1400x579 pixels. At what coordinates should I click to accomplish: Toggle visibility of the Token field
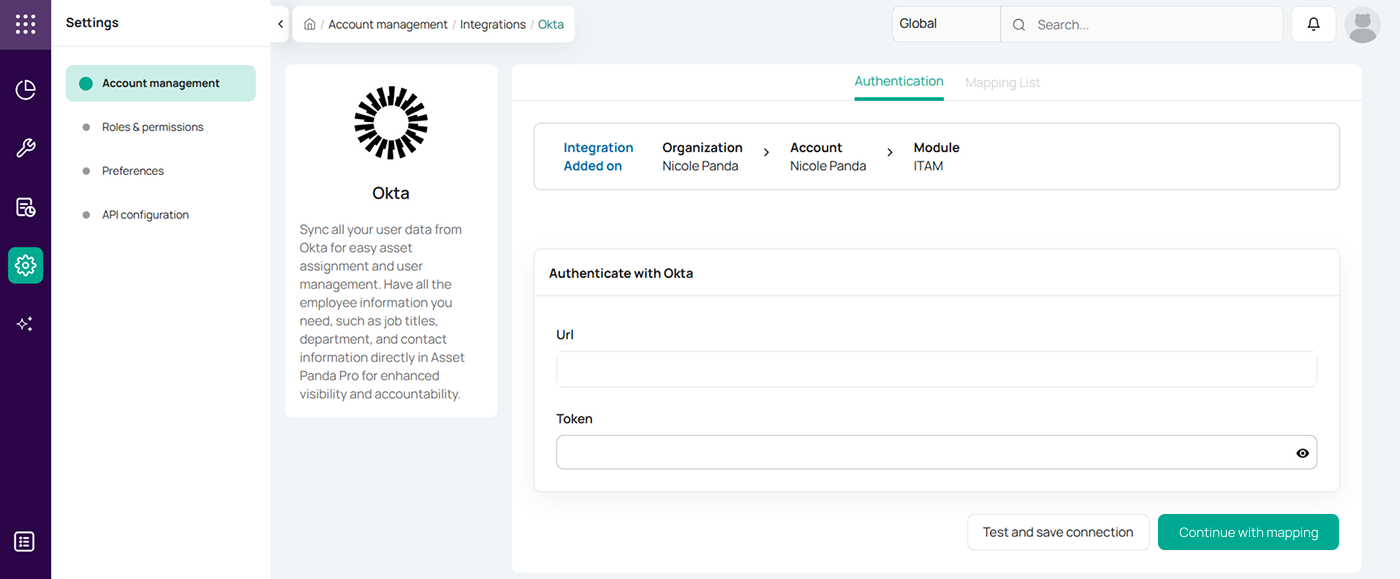(x=1301, y=453)
